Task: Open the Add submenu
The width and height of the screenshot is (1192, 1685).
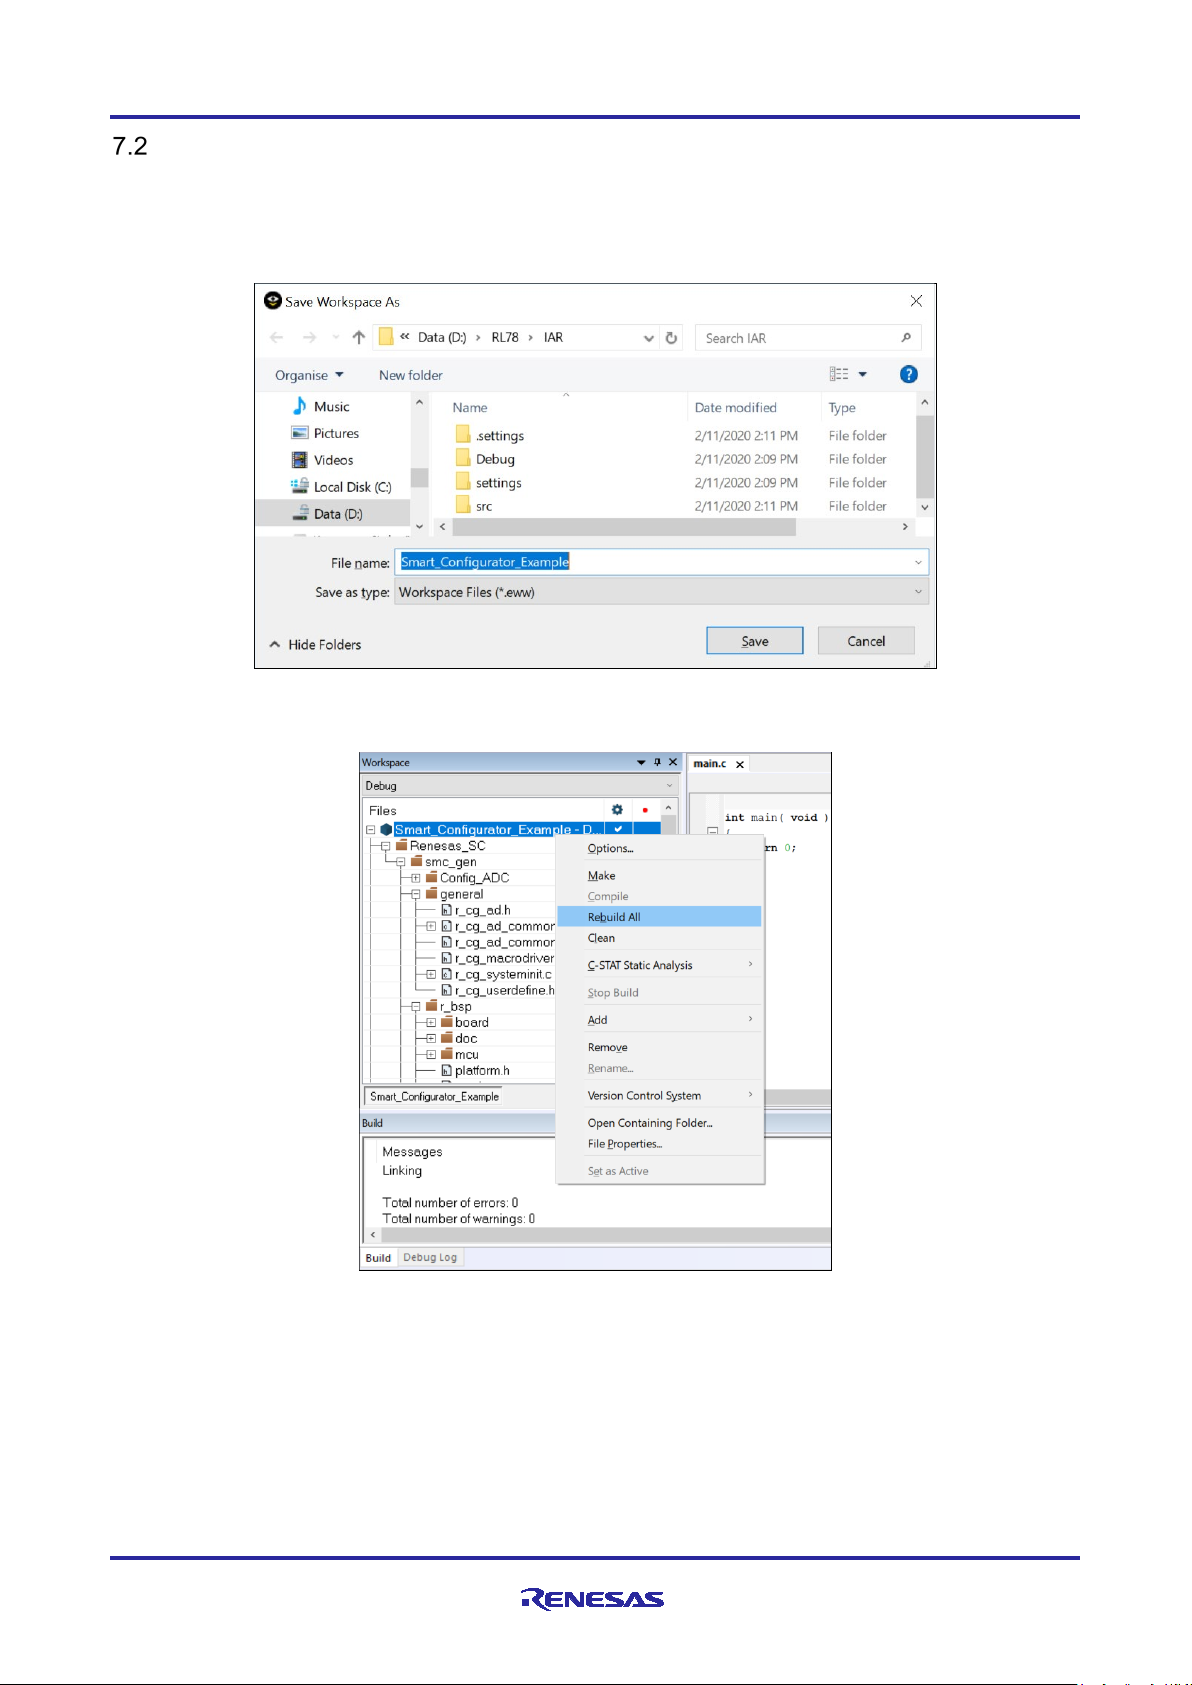Action: pyautogui.click(x=660, y=1020)
